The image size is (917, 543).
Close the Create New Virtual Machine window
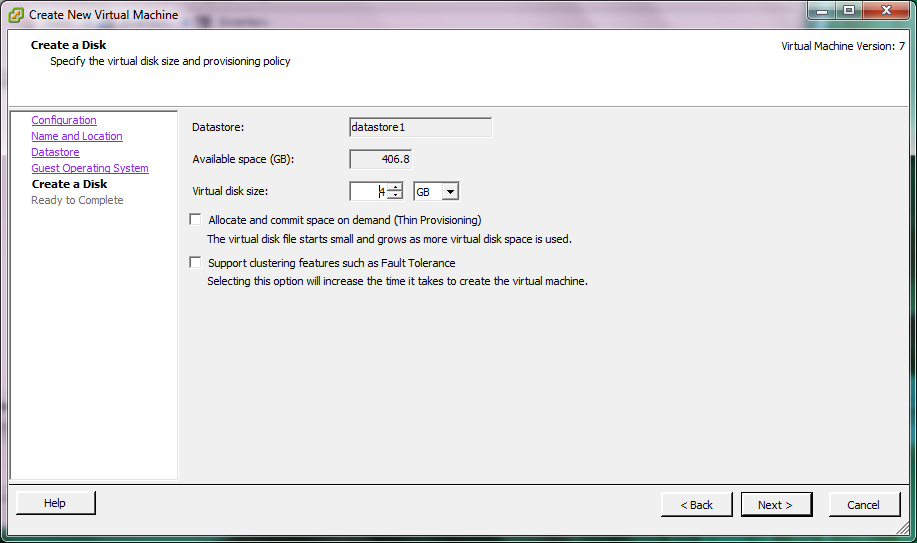(x=886, y=11)
